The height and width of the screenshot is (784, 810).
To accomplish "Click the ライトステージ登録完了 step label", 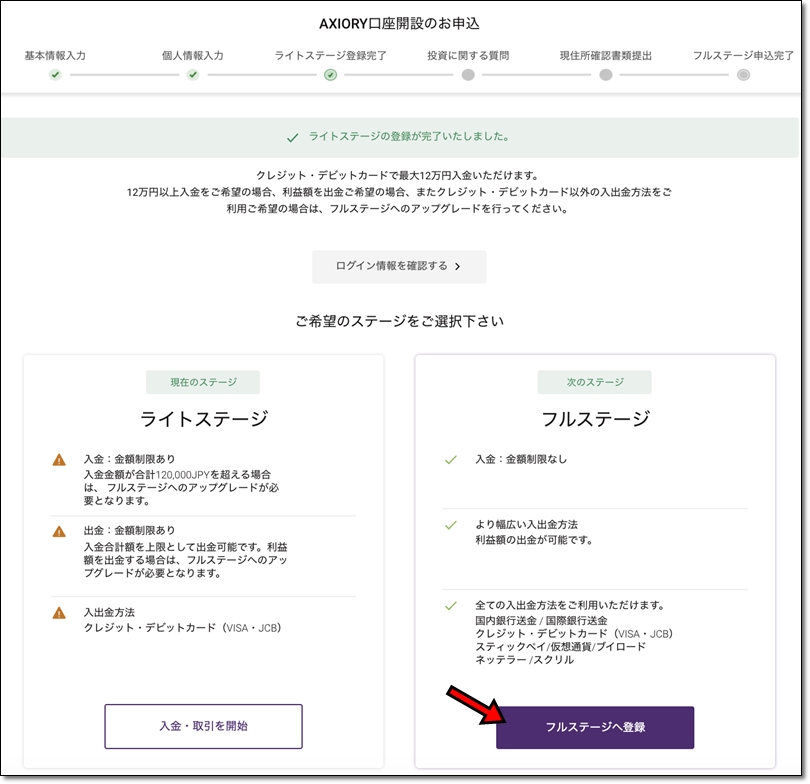I will 331,55.
